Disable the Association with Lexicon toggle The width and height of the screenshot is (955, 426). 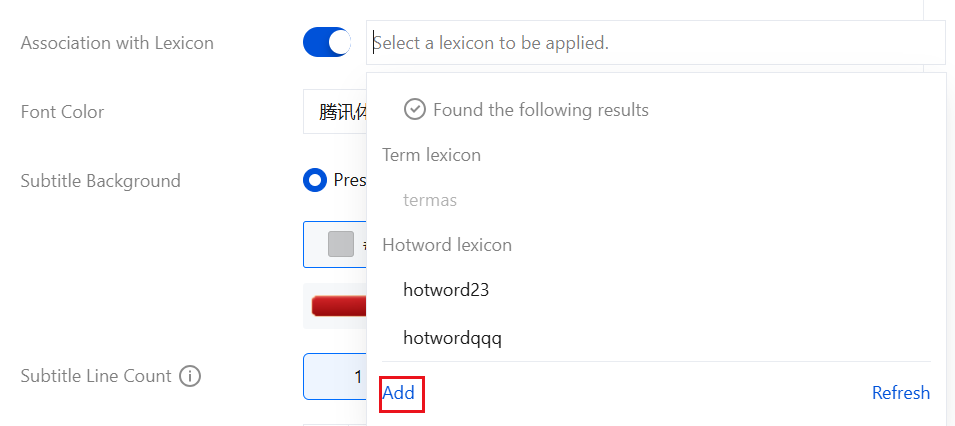[x=327, y=43]
